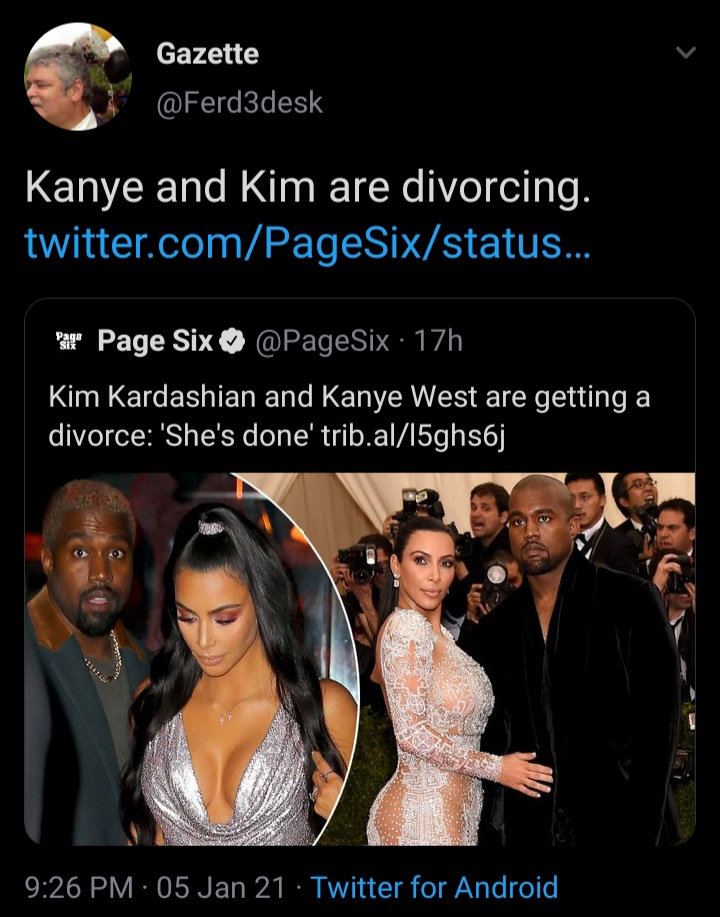Viewport: 720px width, 917px height.
Task: Click the Page Six verified badge
Action: (x=232, y=341)
